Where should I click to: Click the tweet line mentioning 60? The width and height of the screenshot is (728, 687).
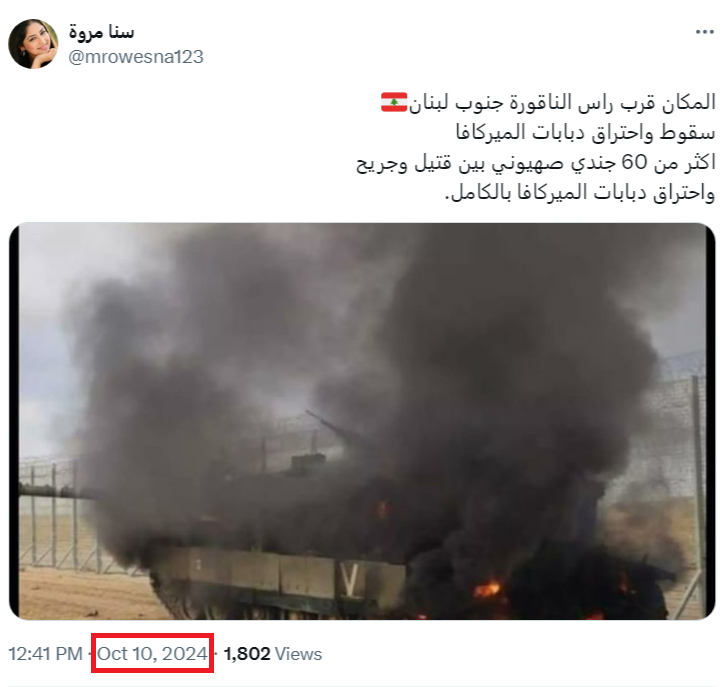click(536, 162)
